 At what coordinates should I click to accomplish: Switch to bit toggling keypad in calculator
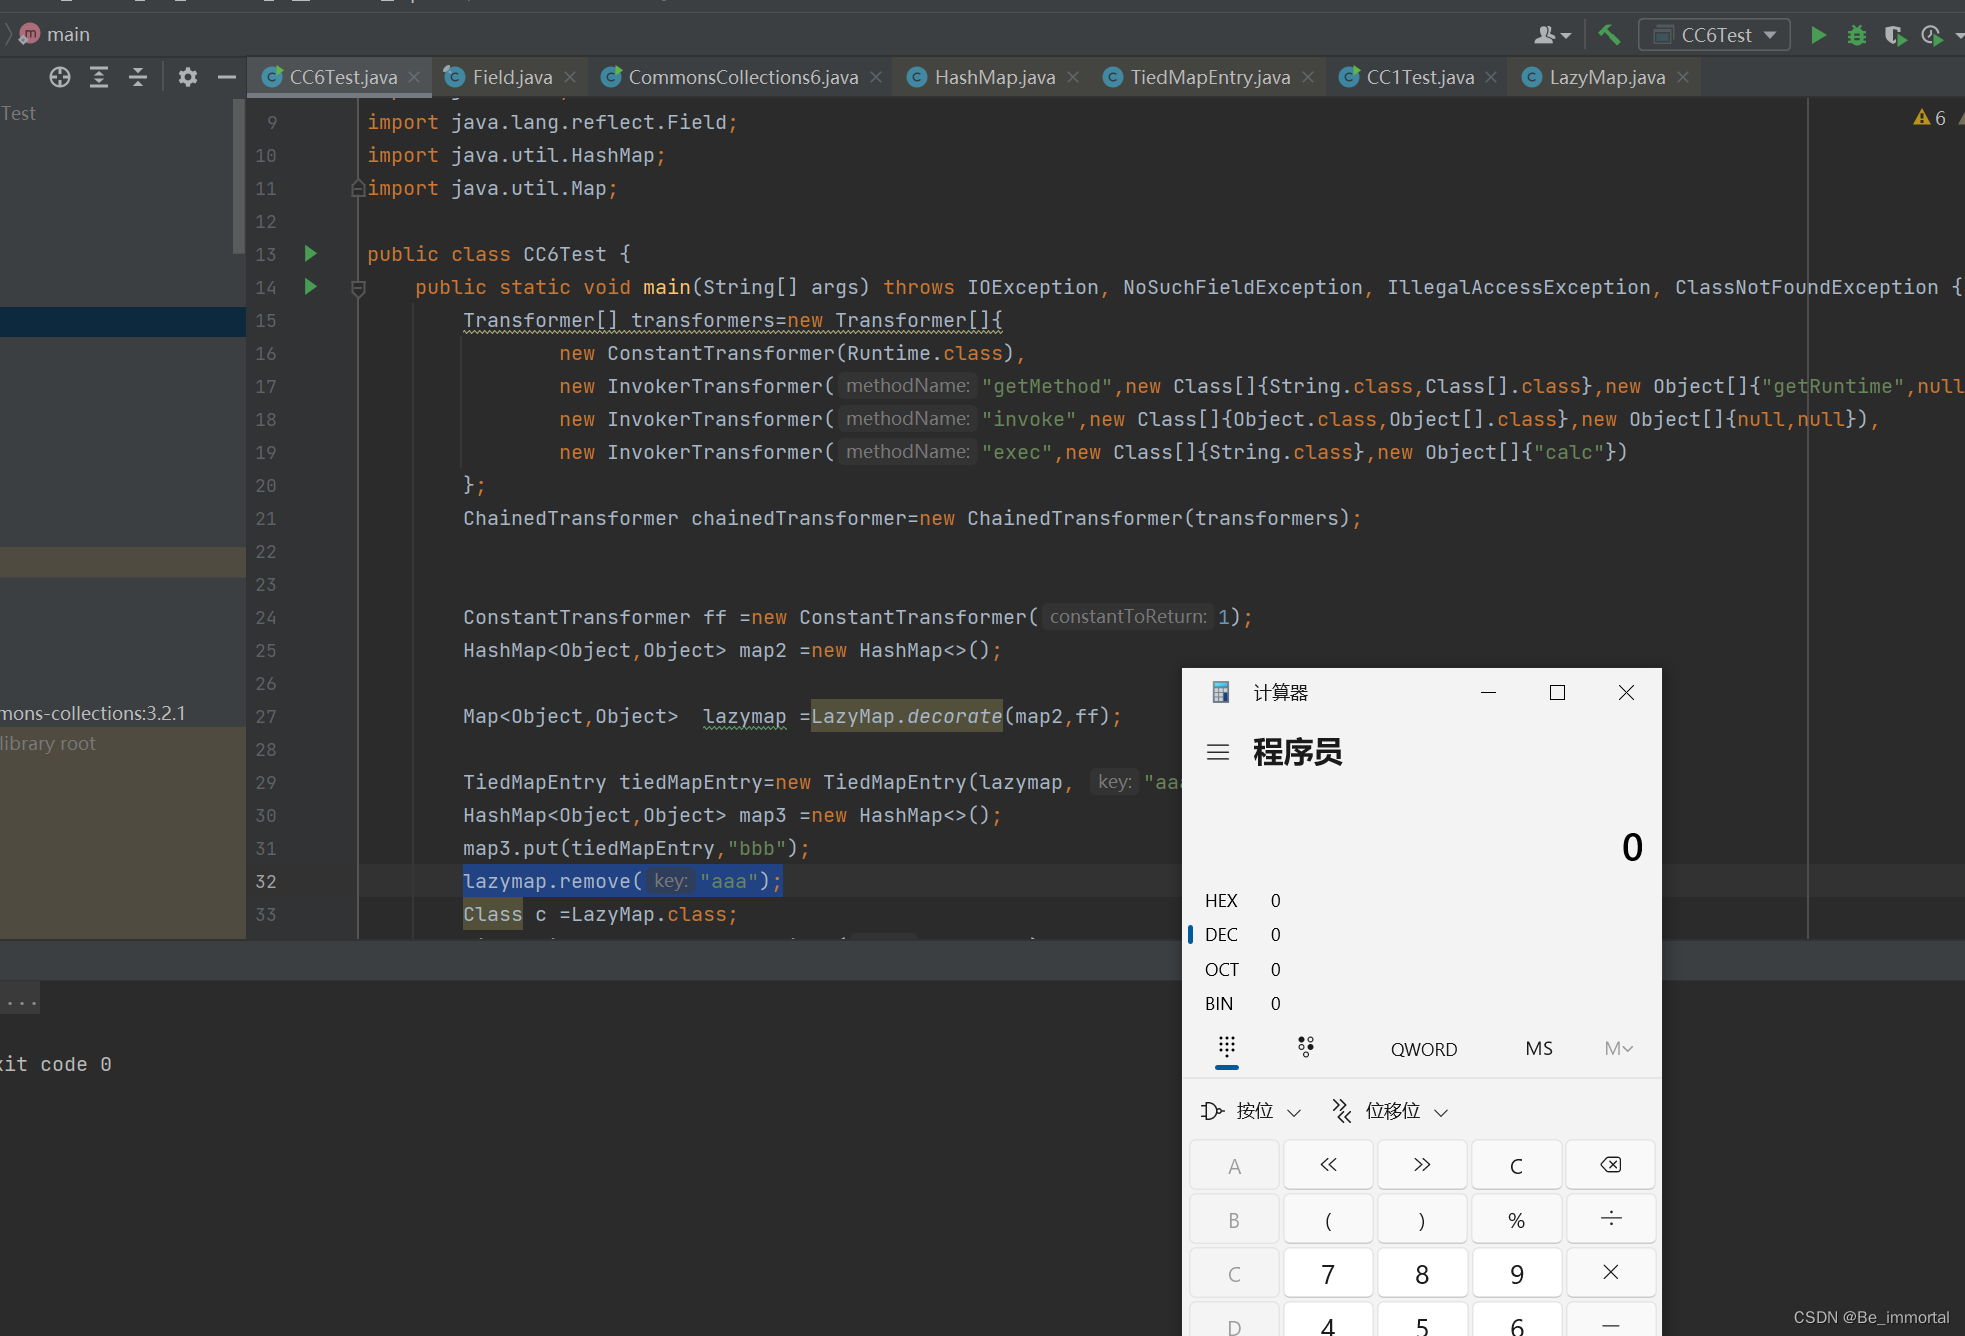1306,1048
